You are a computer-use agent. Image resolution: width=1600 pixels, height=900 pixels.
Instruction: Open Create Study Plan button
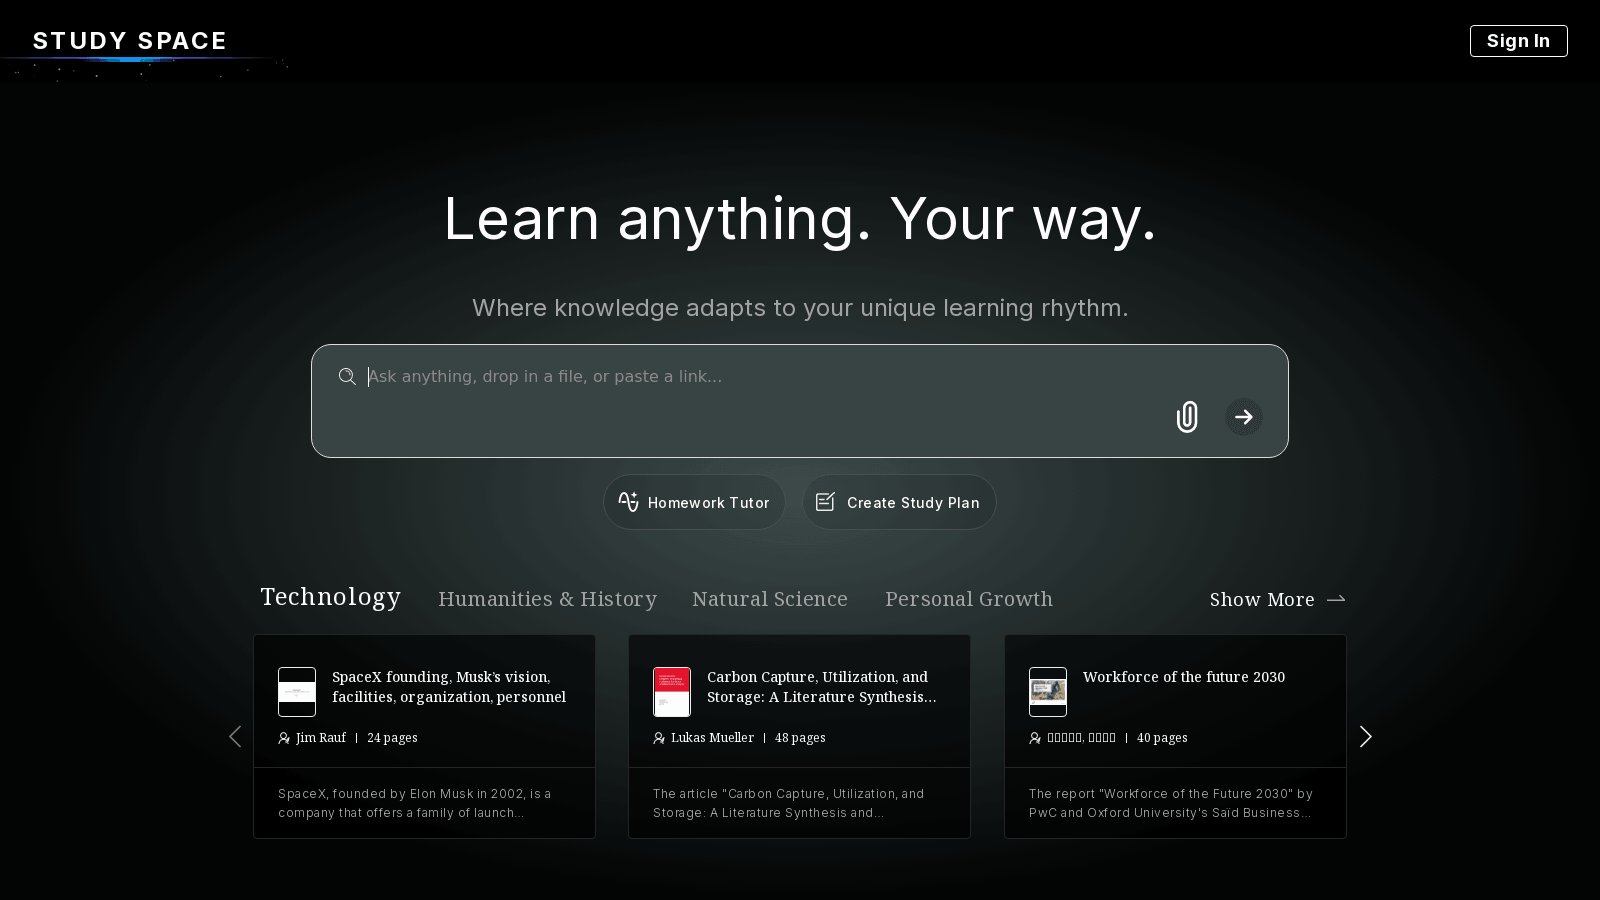(899, 502)
